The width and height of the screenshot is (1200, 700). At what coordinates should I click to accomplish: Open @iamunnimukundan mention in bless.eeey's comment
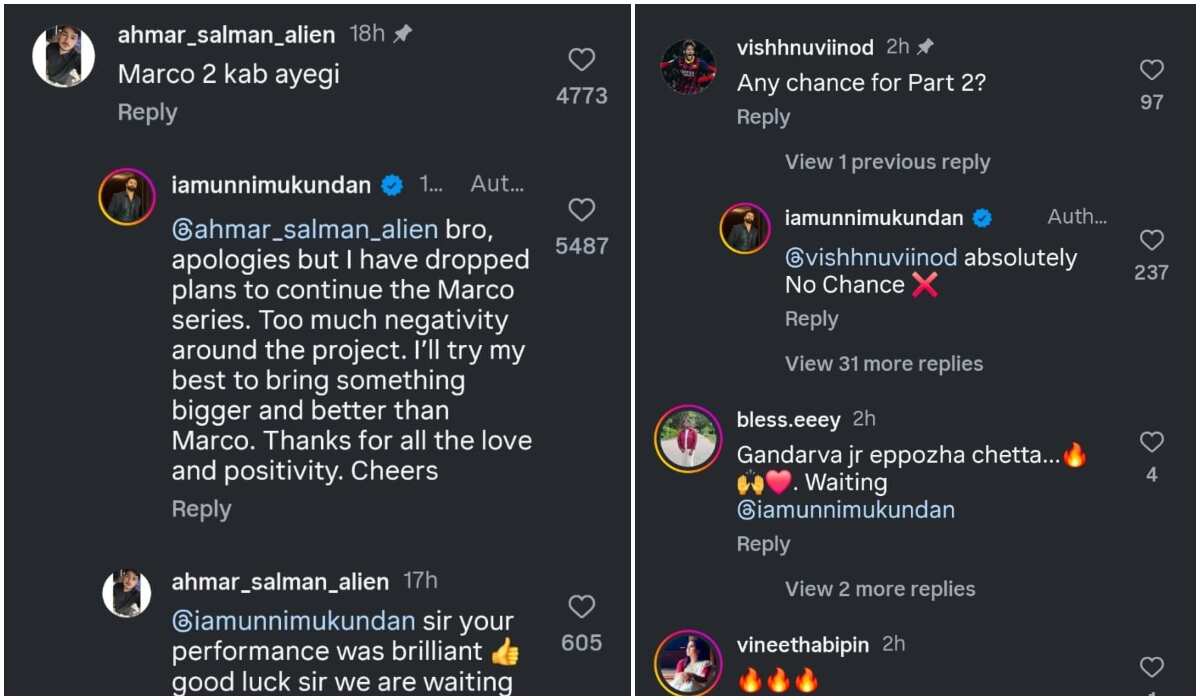(x=845, y=510)
